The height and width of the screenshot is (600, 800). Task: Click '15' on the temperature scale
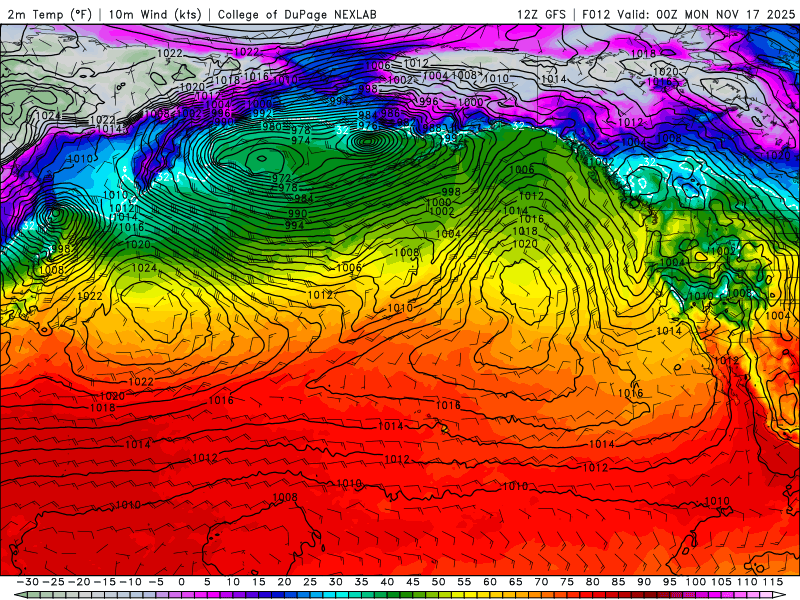coord(258,582)
